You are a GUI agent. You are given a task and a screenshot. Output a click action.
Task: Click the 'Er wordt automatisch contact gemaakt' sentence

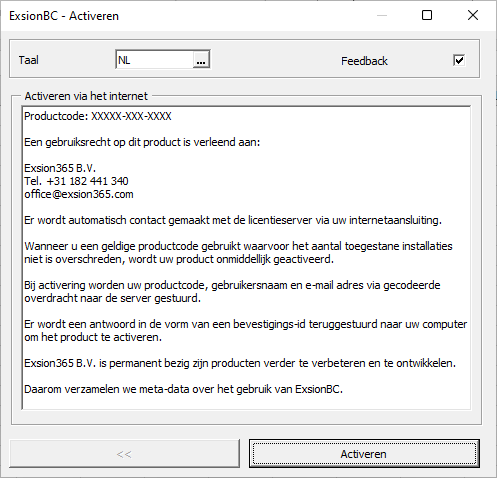233,220
